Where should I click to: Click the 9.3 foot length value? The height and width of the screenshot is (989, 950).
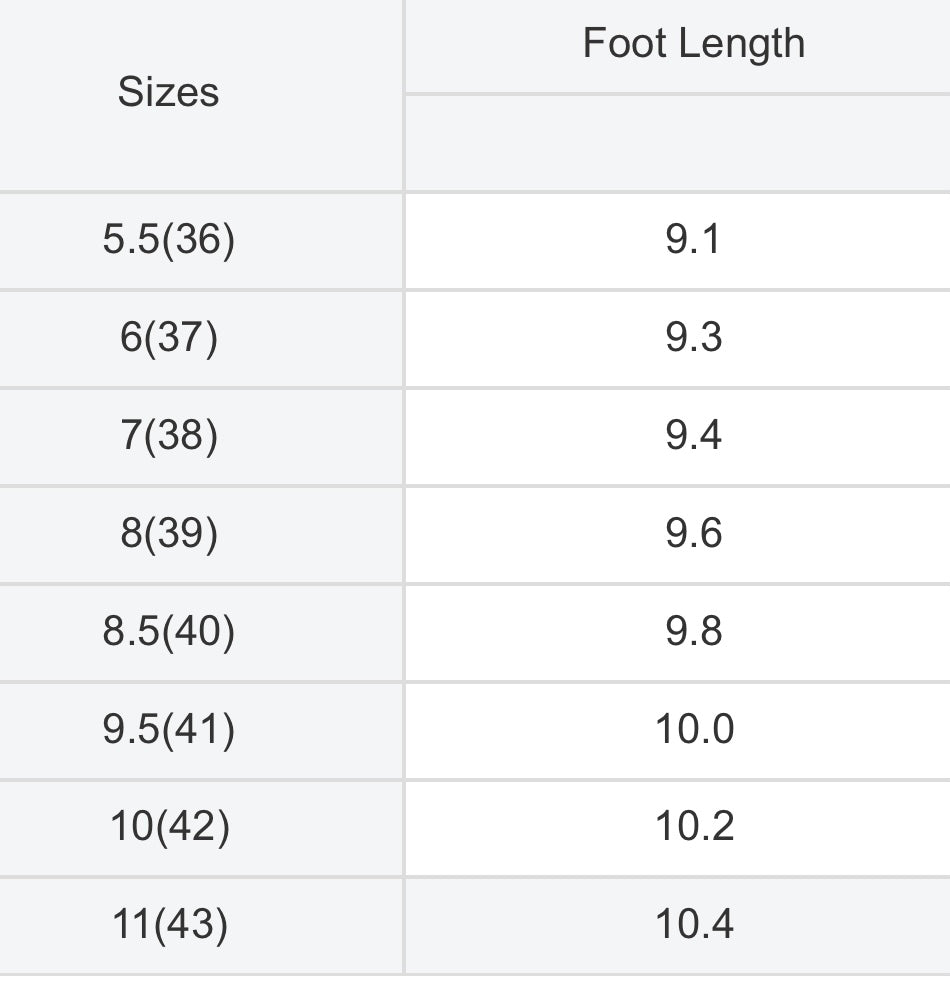pyautogui.click(x=693, y=337)
